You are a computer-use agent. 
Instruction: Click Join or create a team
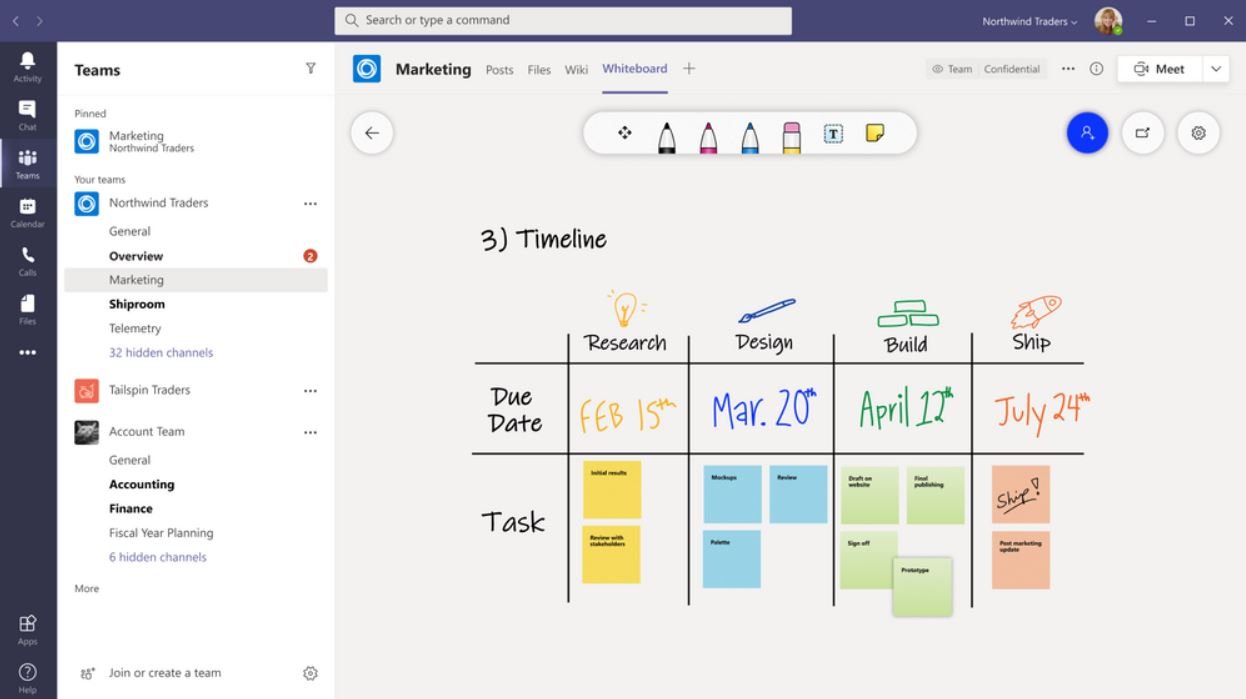(x=165, y=673)
